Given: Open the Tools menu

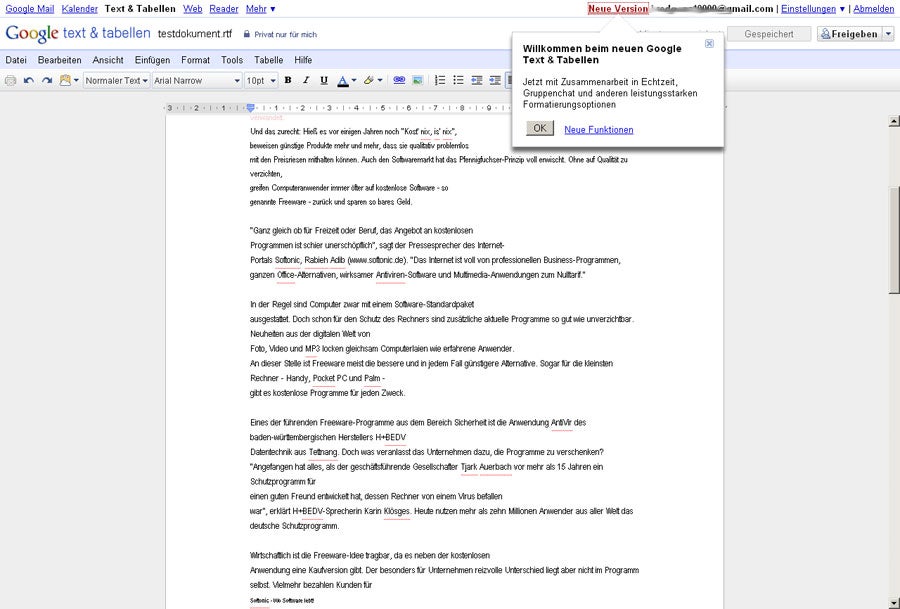Looking at the screenshot, I should pos(232,60).
